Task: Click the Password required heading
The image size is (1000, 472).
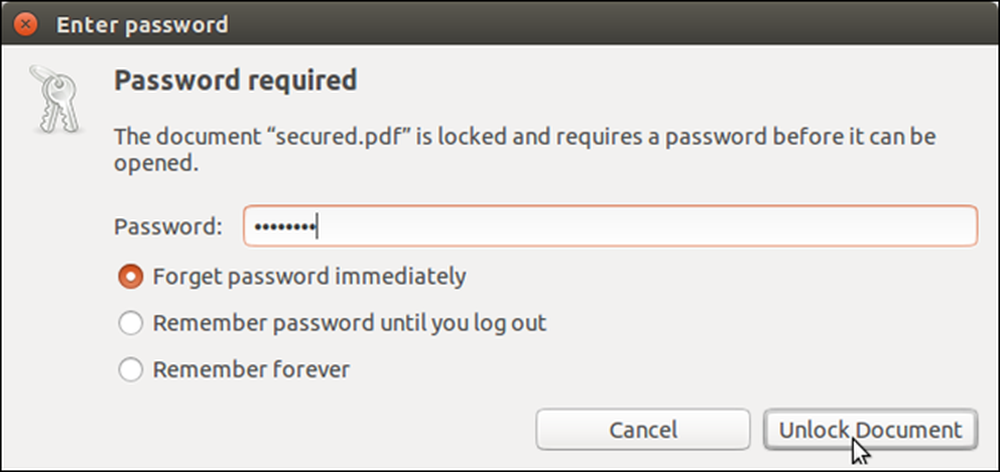Action: click(x=235, y=81)
